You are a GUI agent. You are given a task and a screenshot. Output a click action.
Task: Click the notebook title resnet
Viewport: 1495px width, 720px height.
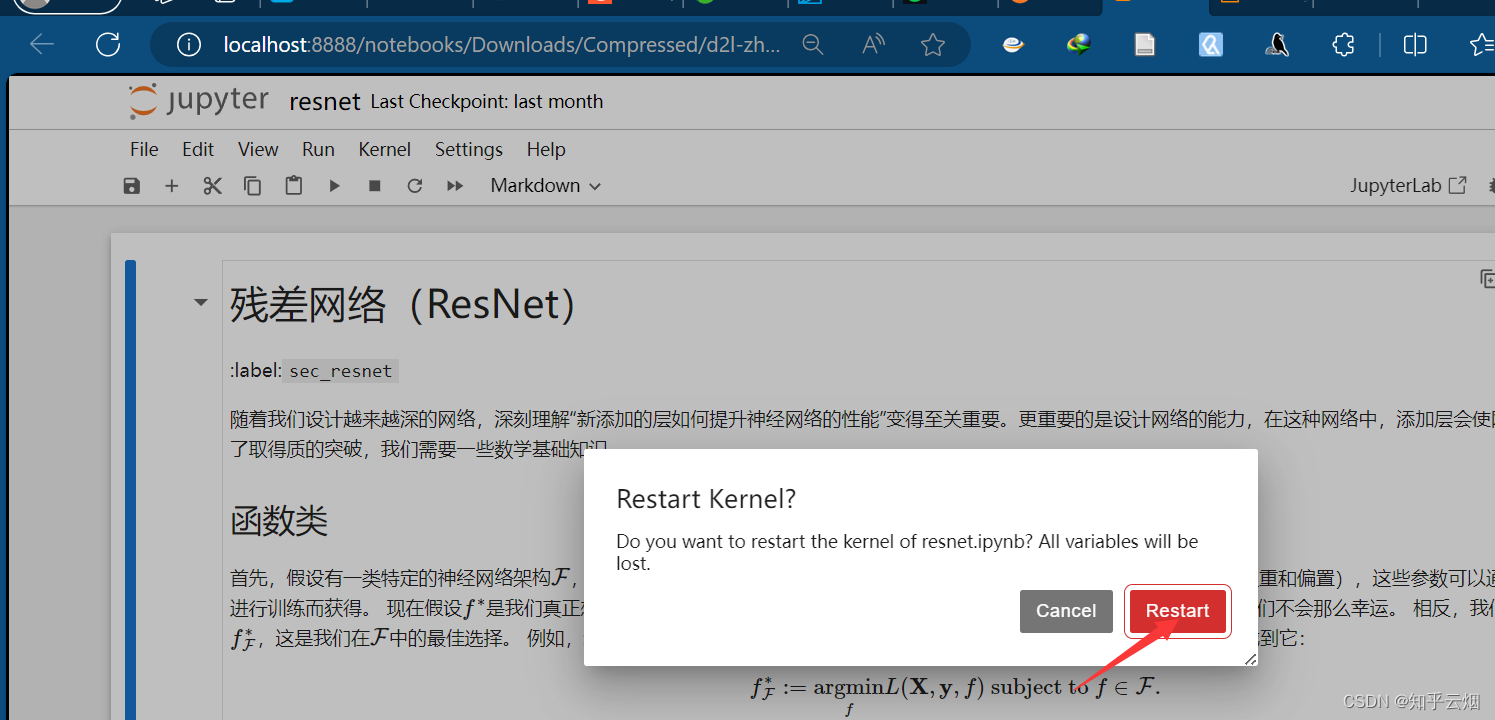point(325,102)
